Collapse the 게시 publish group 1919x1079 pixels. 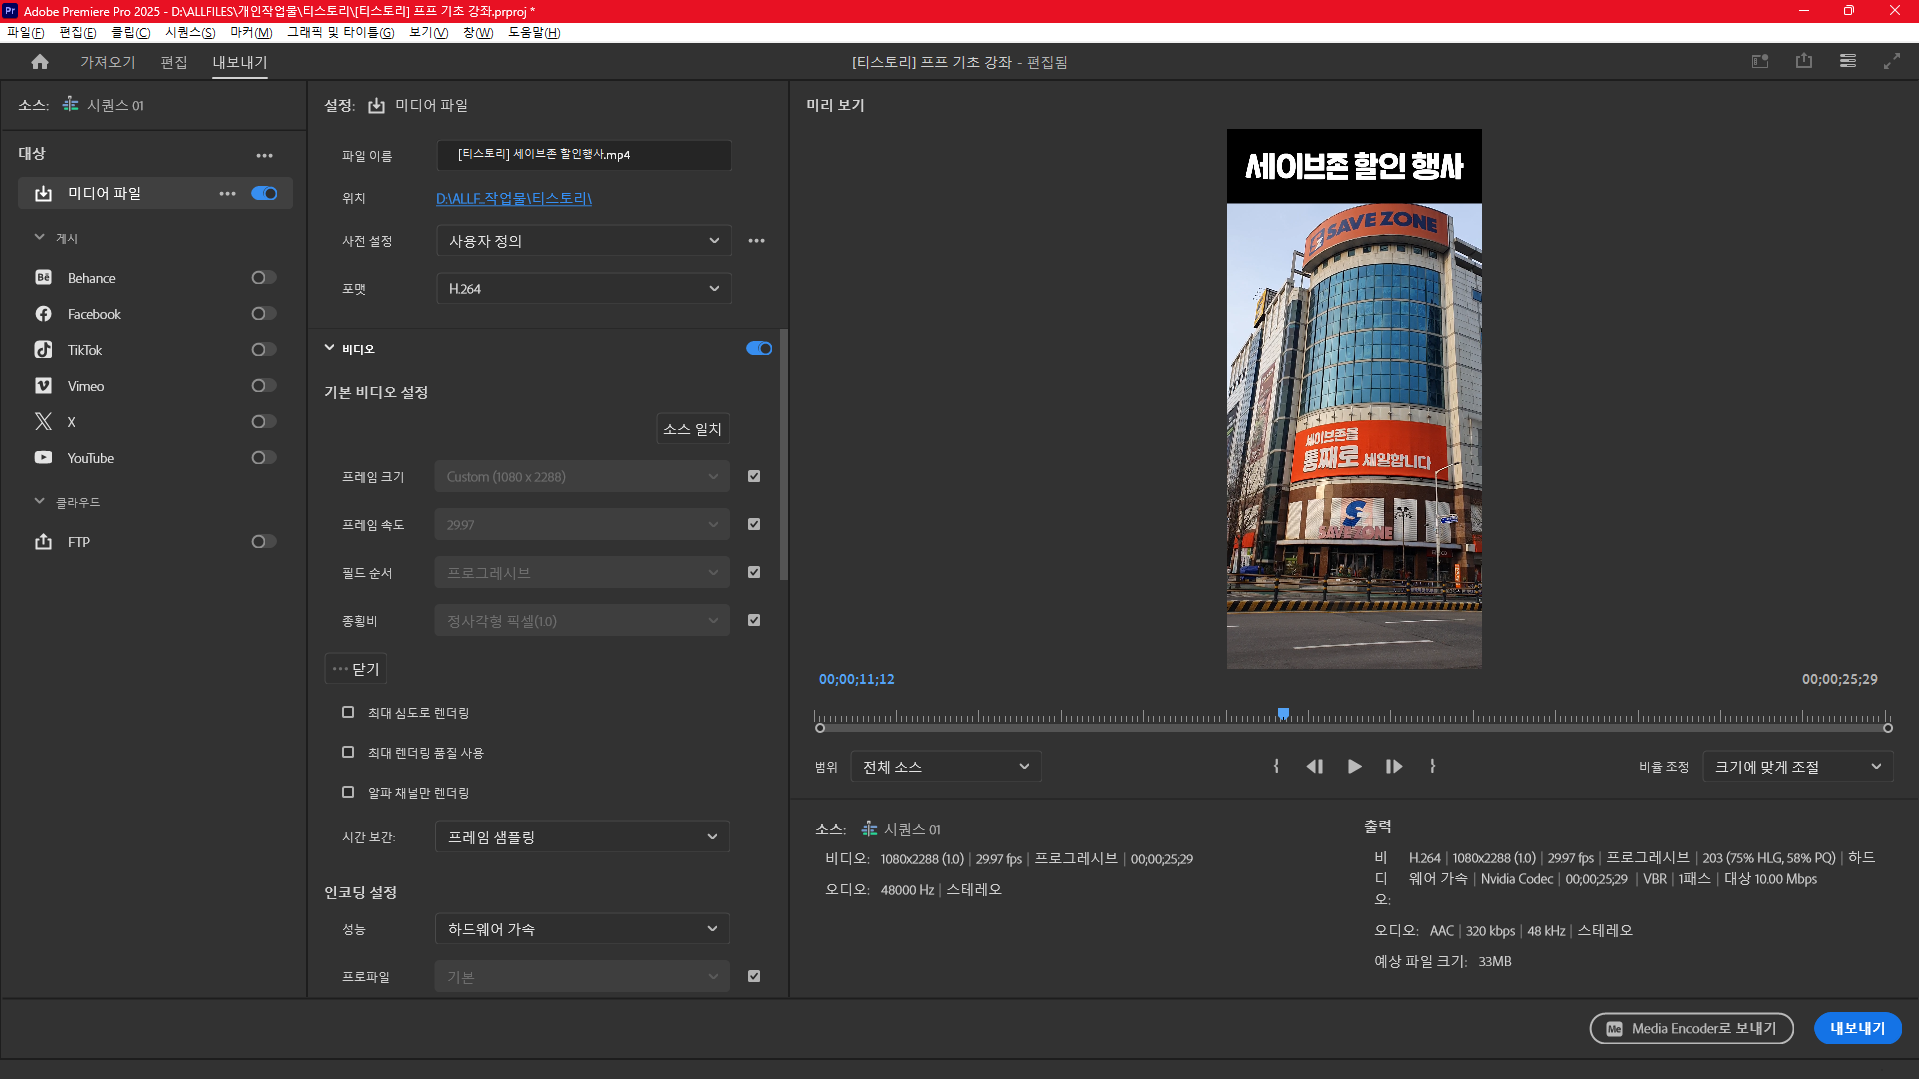[x=40, y=238]
